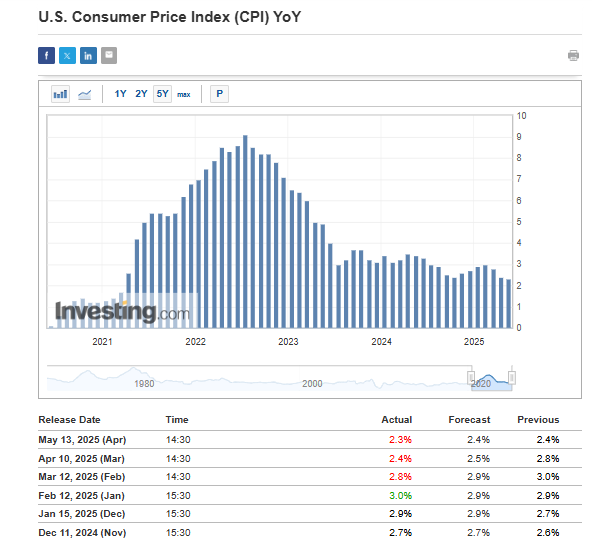This screenshot has height=557, width=592.
Task: Select the 1Y time range
Action: click(120, 94)
